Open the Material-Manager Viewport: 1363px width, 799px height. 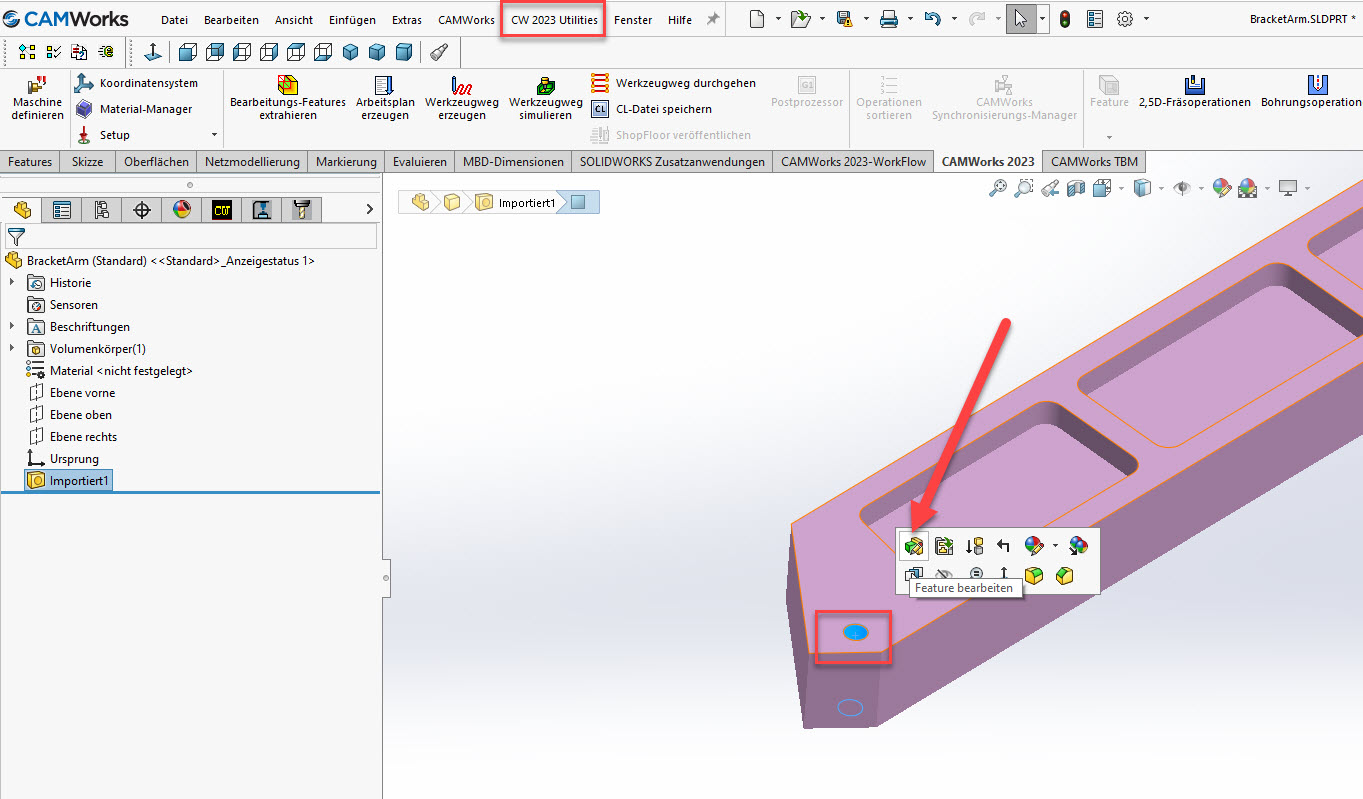pos(134,109)
